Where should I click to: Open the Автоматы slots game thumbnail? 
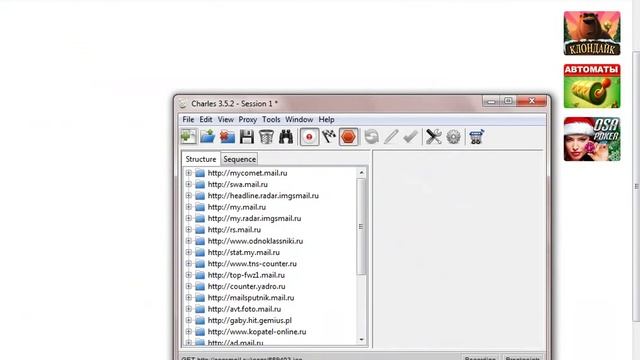592,86
